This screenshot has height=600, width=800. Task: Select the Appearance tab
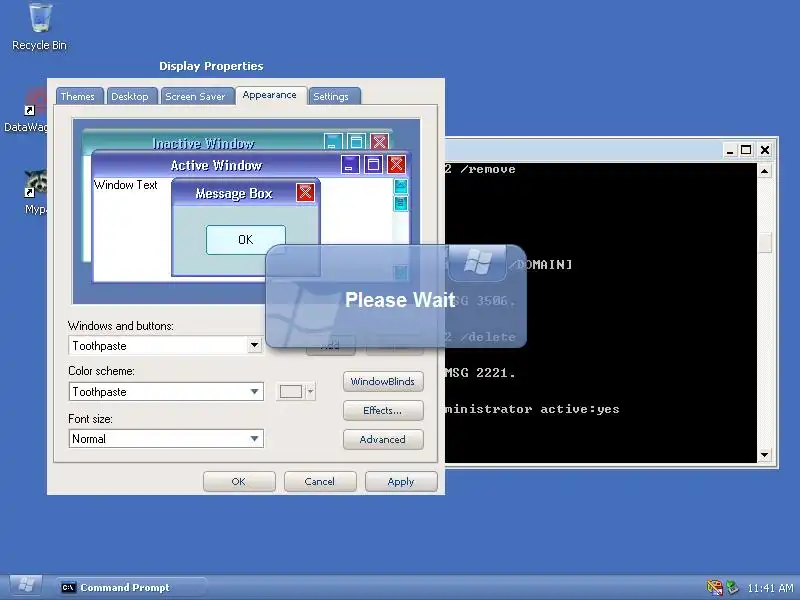tap(270, 95)
